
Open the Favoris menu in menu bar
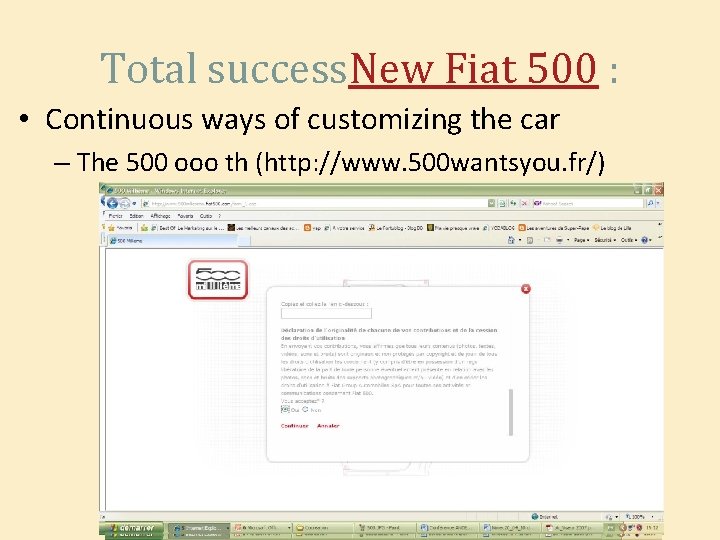tap(186, 216)
